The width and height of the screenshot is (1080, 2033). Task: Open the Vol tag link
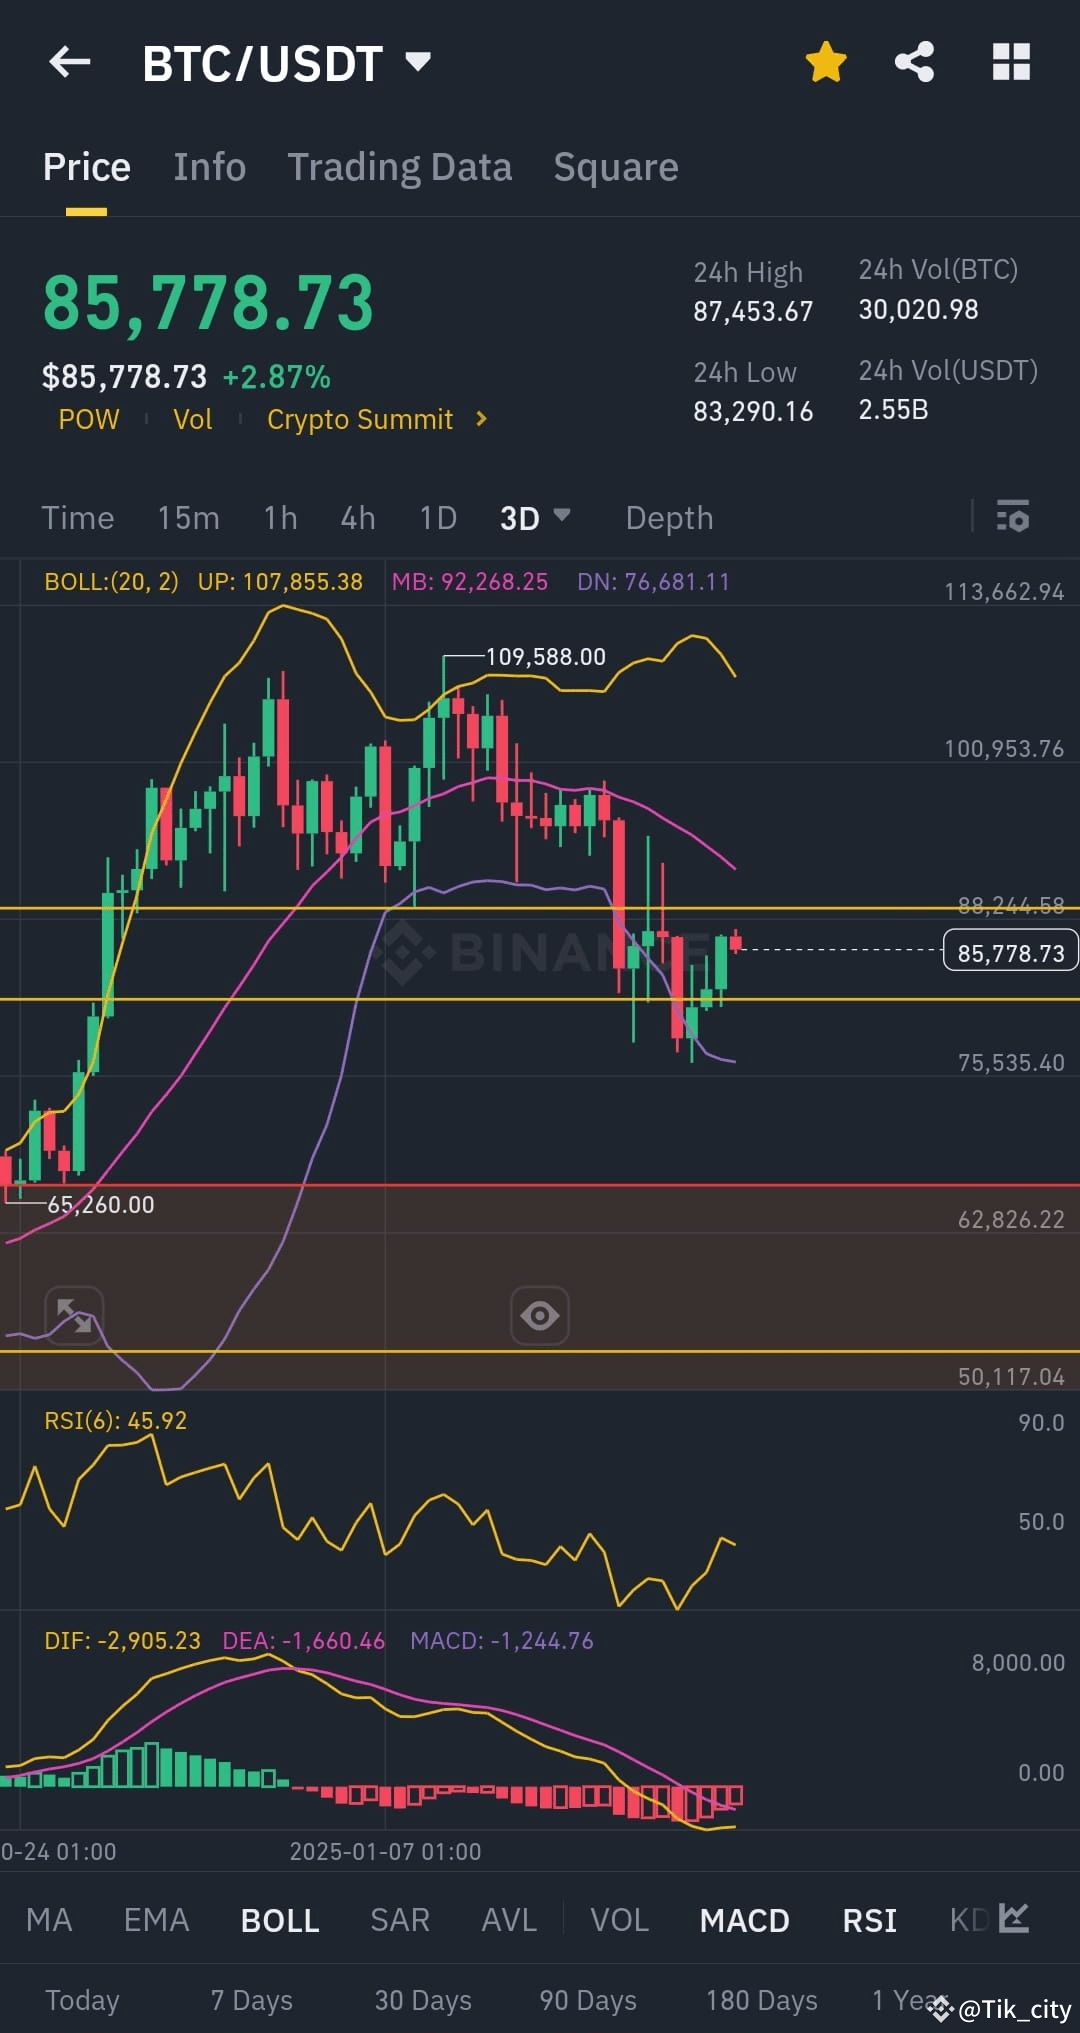193,419
